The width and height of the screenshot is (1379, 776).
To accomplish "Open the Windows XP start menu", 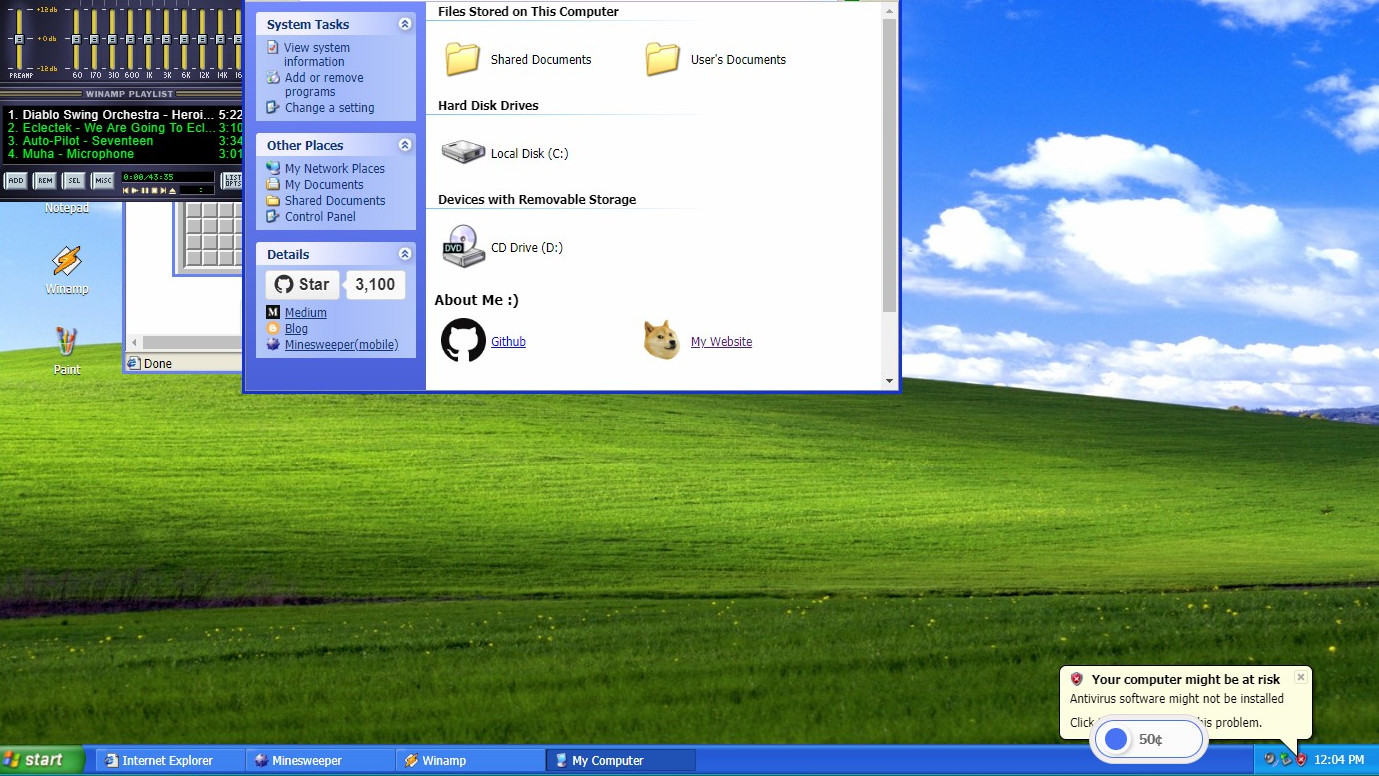I will [x=40, y=760].
